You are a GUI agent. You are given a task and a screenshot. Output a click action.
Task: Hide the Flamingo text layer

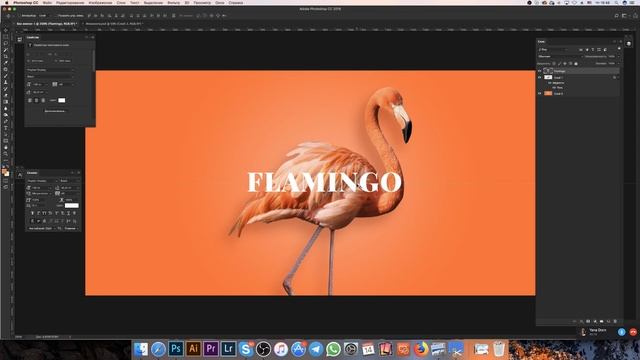pos(540,71)
